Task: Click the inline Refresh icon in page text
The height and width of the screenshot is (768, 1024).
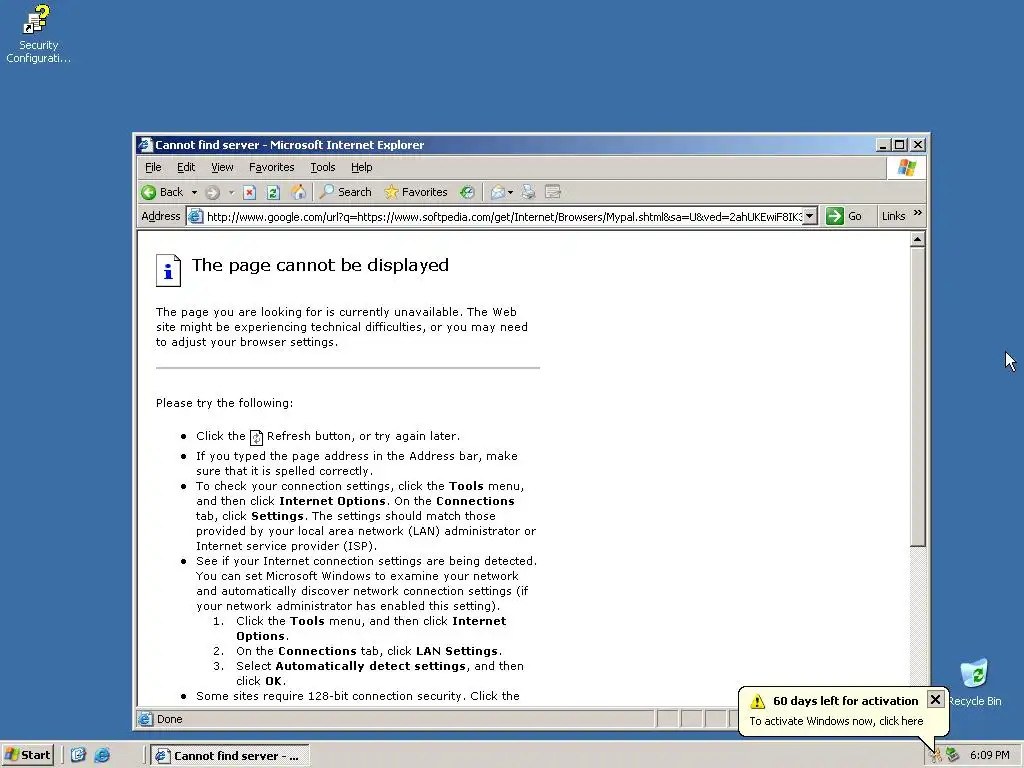Action: [x=256, y=437]
